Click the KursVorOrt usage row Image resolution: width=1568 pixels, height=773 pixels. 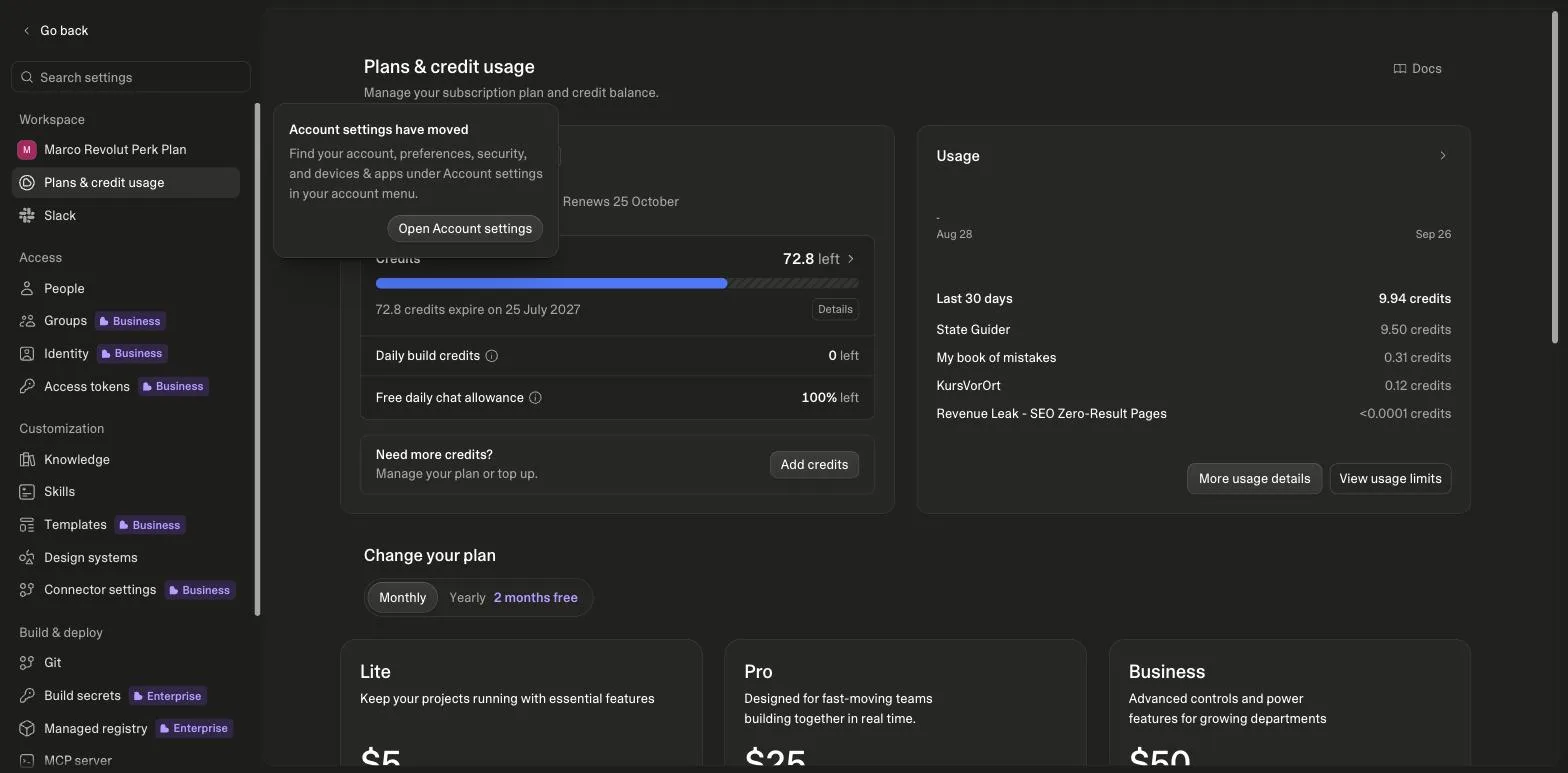[1193, 386]
